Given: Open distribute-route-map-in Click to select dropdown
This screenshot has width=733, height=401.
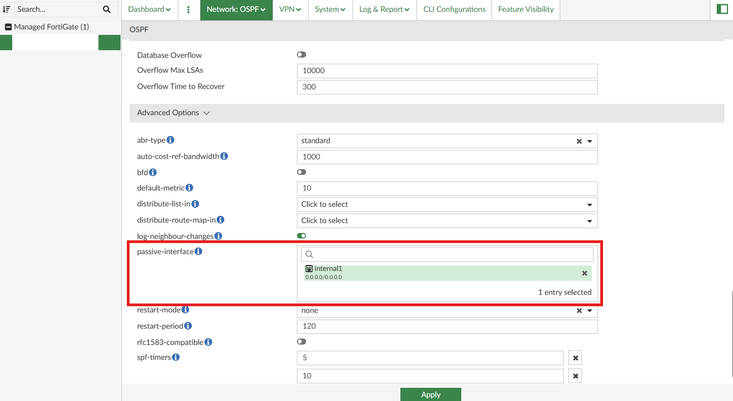Looking at the screenshot, I should (x=447, y=221).
